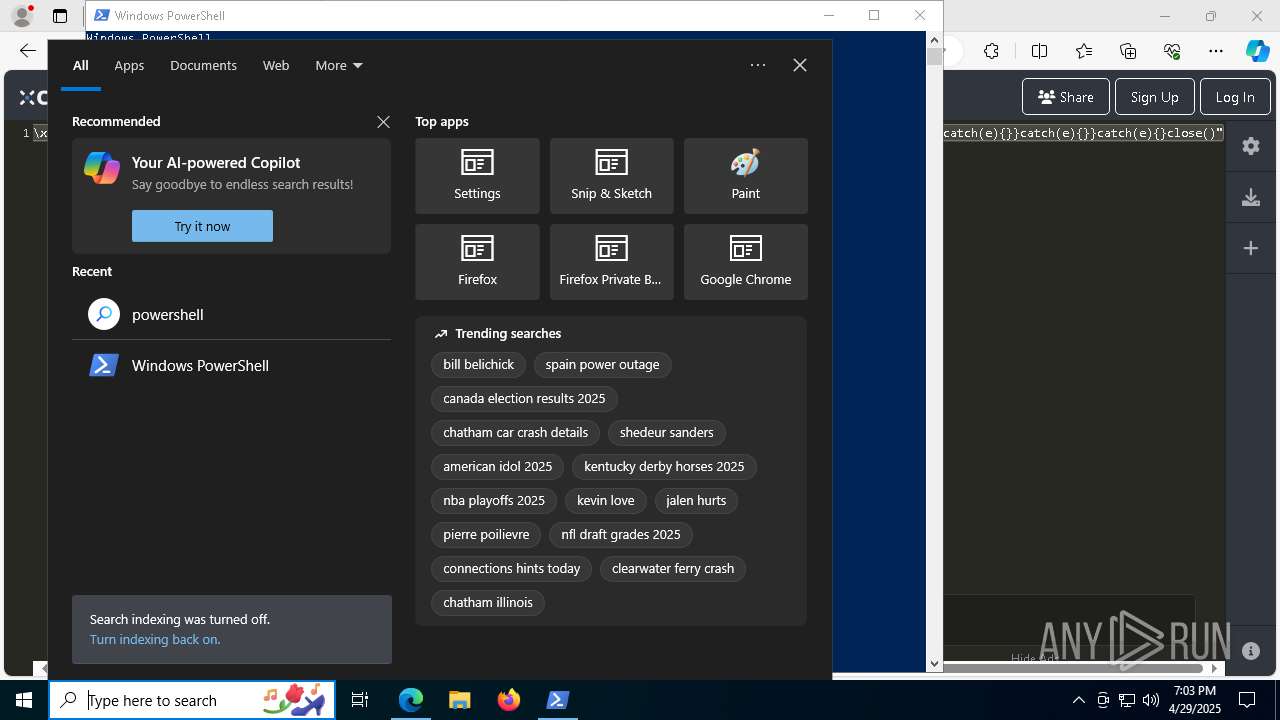Search trending 'shedeur sanders'

666,433
